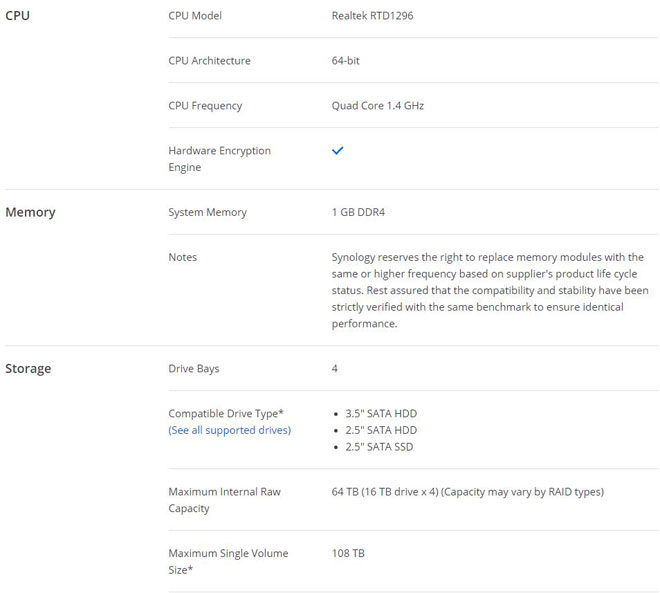Click the Notes label under Memory
Image resolution: width=660 pixels, height=593 pixels.
pos(183,257)
